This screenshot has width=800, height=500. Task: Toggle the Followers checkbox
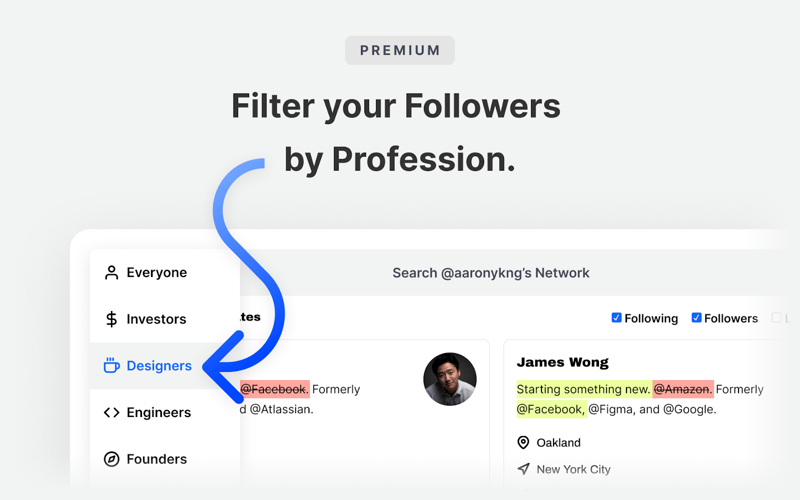pos(696,318)
